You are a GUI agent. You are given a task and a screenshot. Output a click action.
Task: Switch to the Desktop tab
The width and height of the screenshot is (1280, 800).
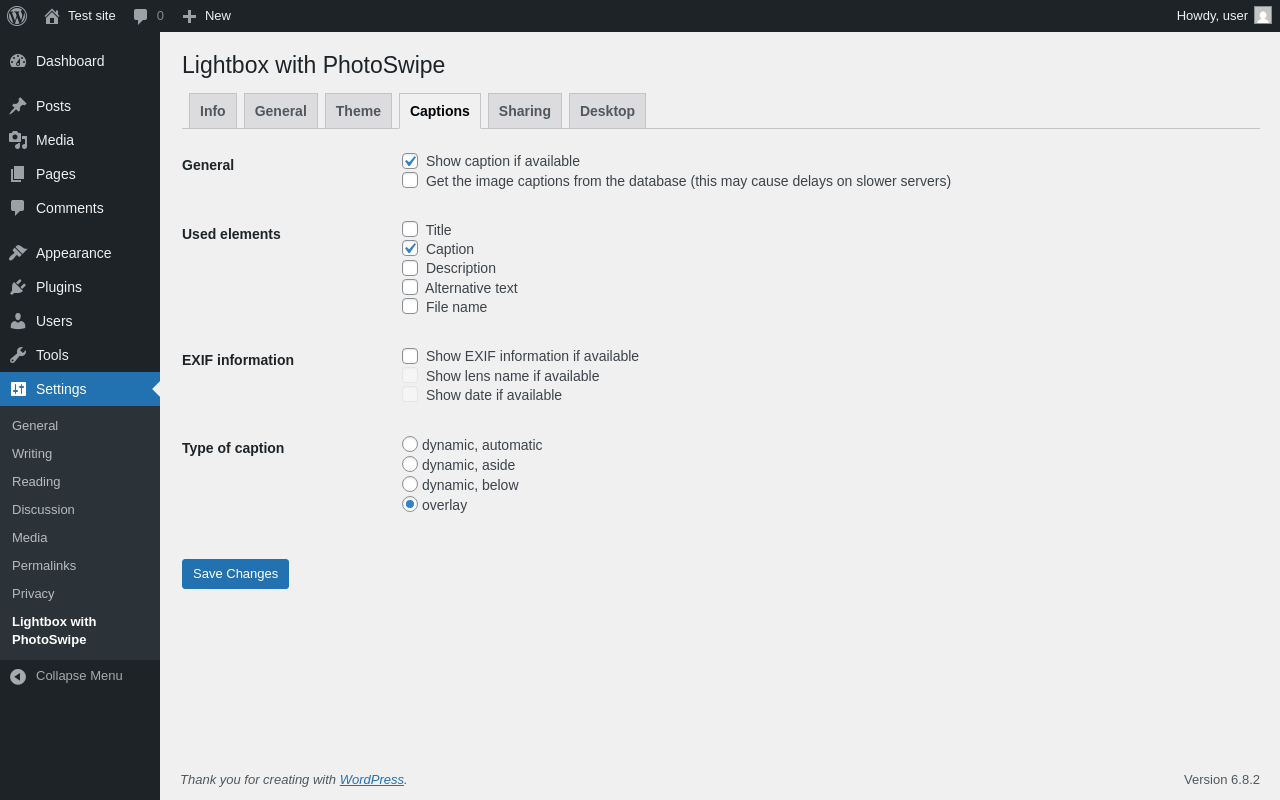pos(607,111)
